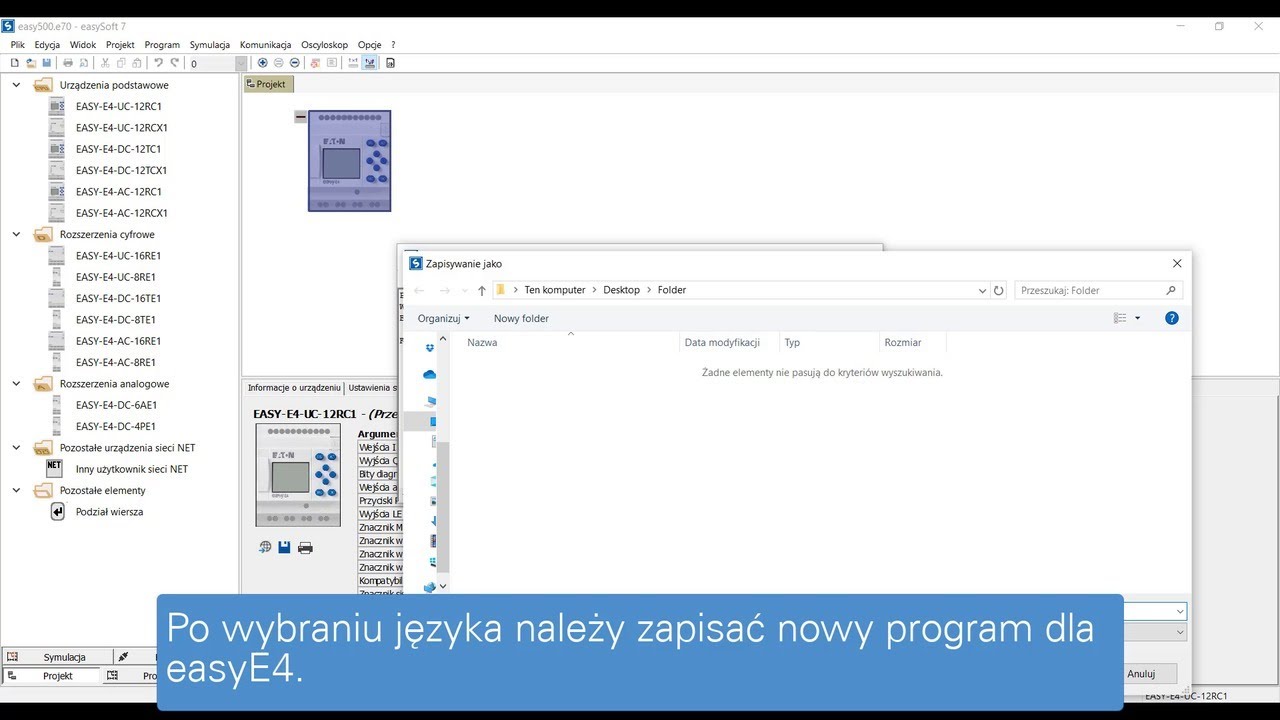Open the file name combo dropdown
Viewport: 1280px width, 720px height.
pos(1180,611)
